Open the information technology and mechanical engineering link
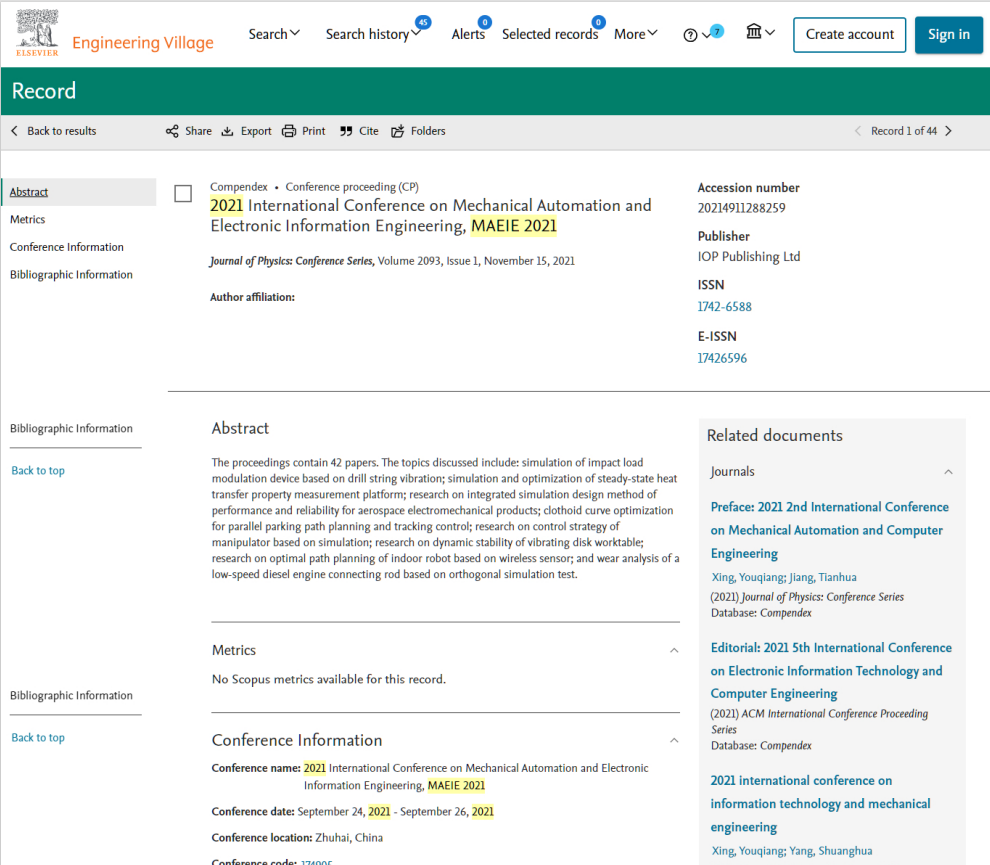Image resolution: width=990 pixels, height=865 pixels. point(820,804)
